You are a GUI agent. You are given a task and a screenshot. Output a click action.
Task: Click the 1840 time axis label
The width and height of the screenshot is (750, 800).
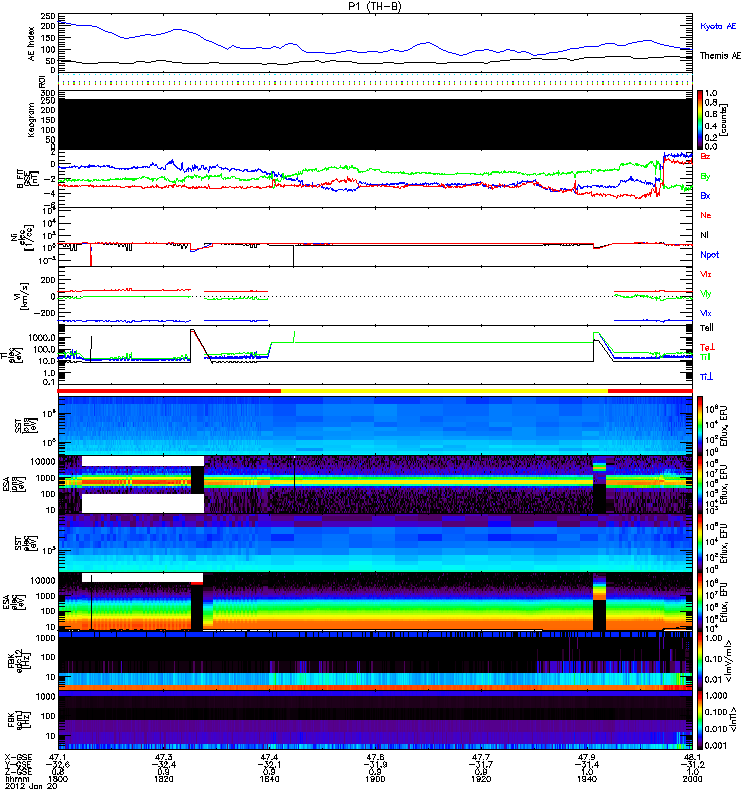point(269,779)
